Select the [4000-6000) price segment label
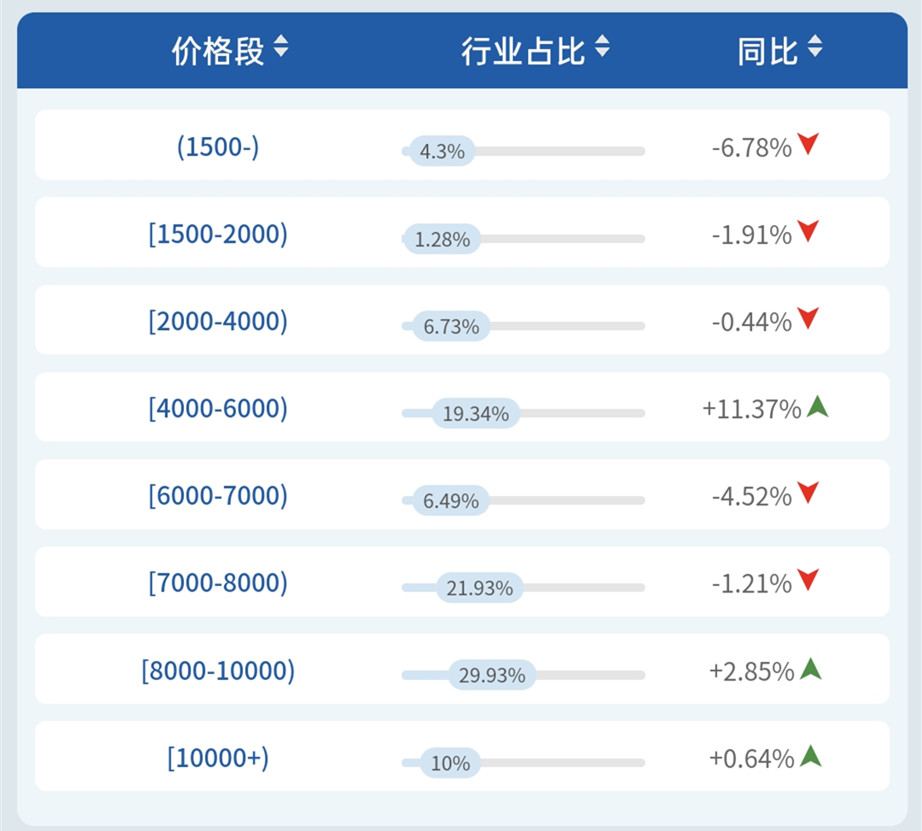 [218, 408]
